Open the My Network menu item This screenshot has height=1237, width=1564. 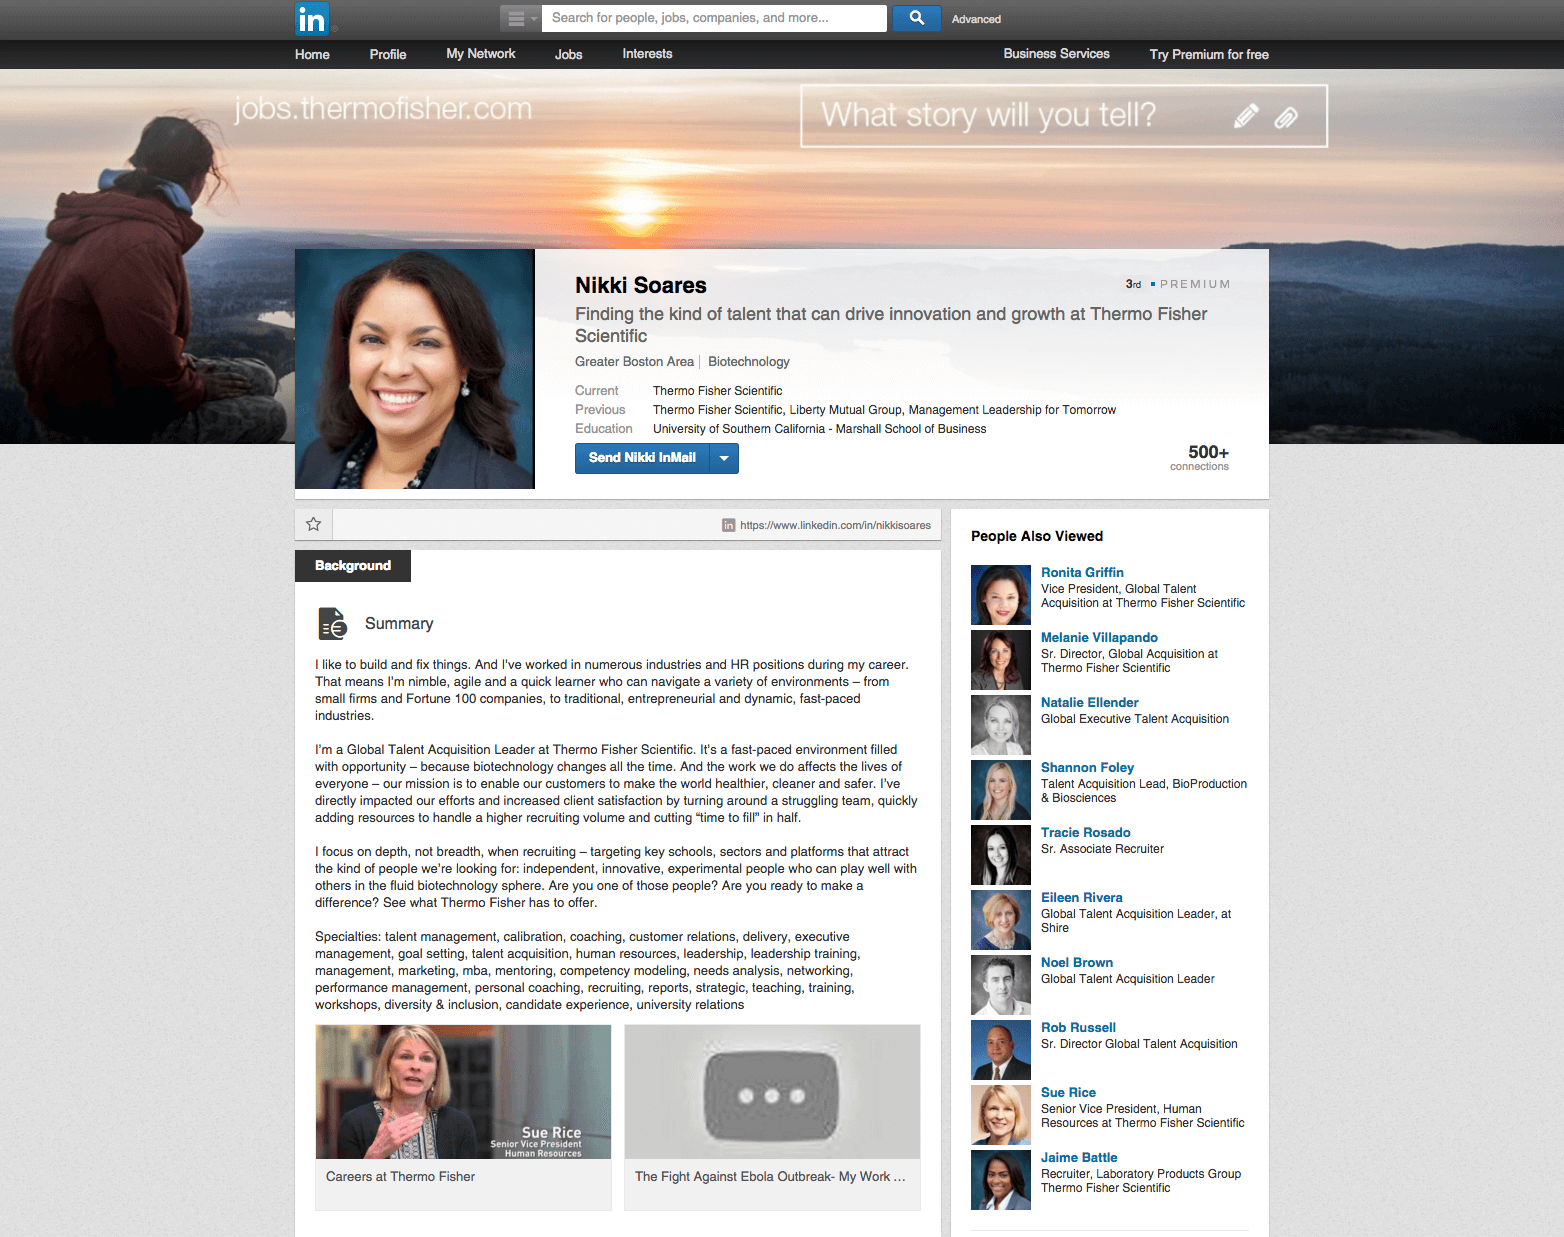pos(480,54)
